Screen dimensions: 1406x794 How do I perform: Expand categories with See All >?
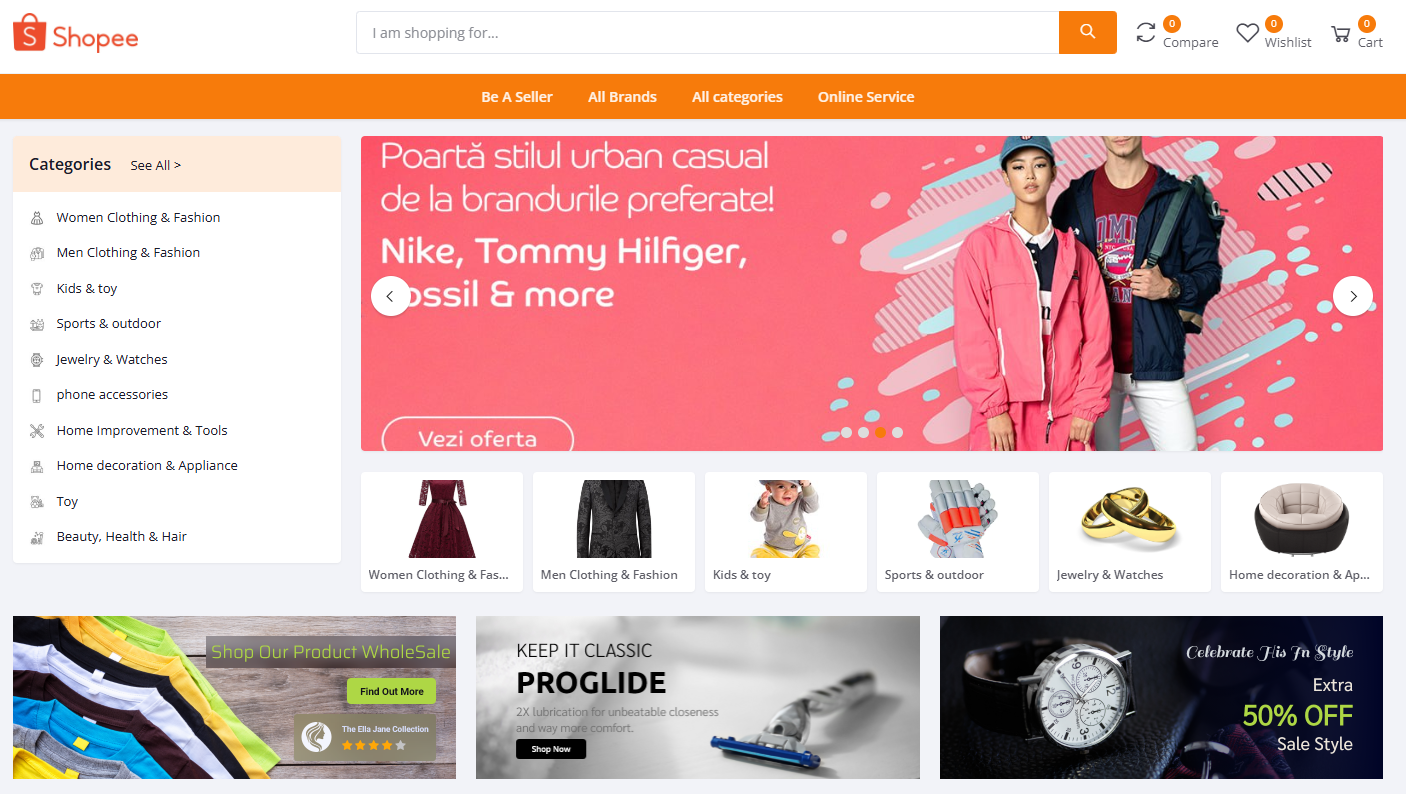coord(155,165)
